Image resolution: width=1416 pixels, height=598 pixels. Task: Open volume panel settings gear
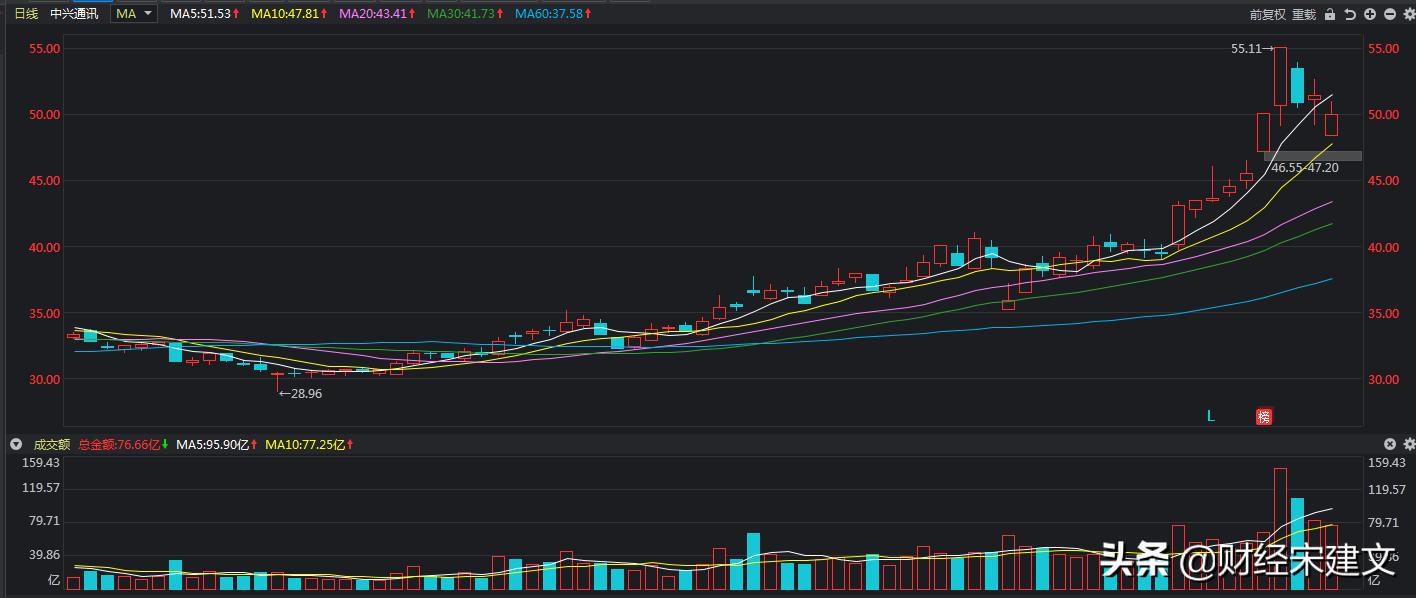pos(1408,444)
